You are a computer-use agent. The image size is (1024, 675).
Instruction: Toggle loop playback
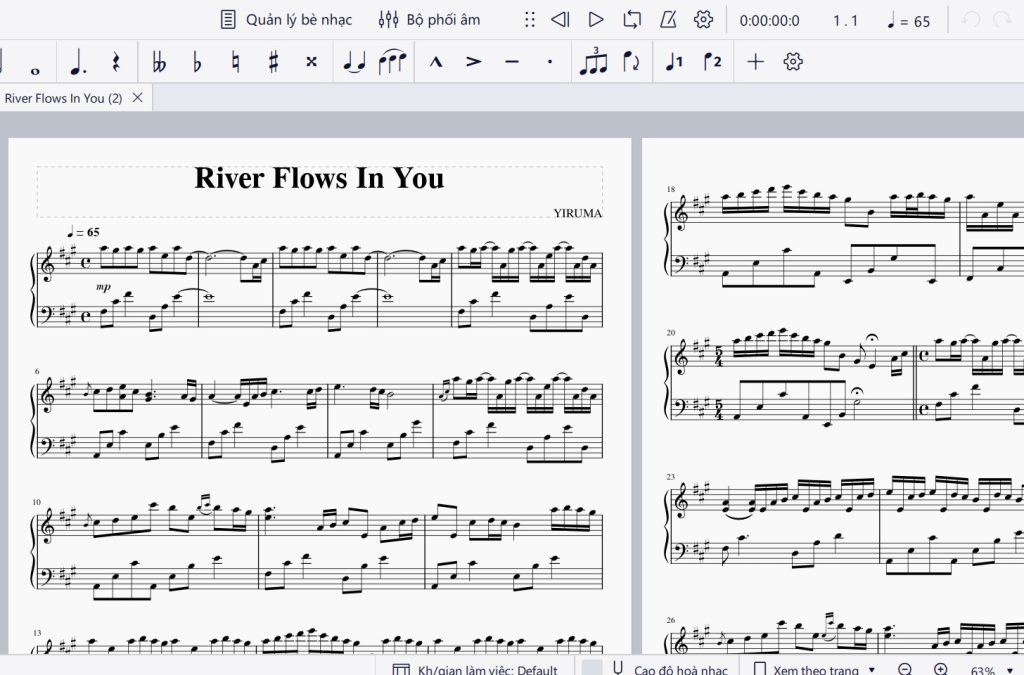pyautogui.click(x=631, y=20)
